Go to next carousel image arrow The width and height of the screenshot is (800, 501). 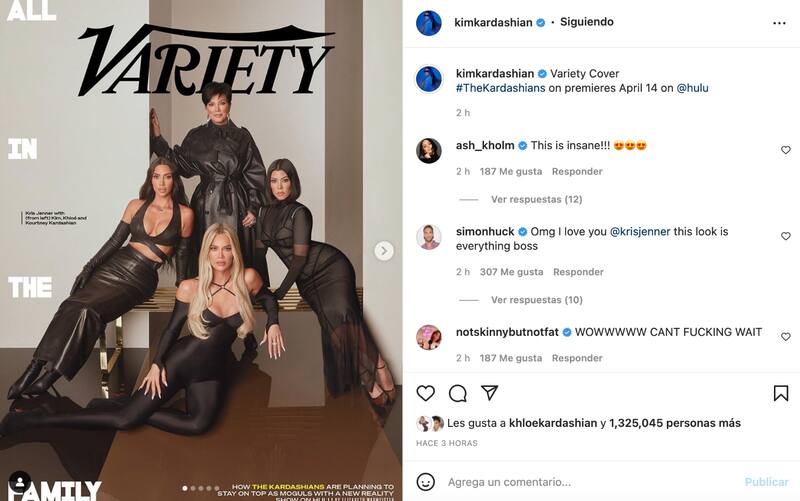(x=384, y=250)
